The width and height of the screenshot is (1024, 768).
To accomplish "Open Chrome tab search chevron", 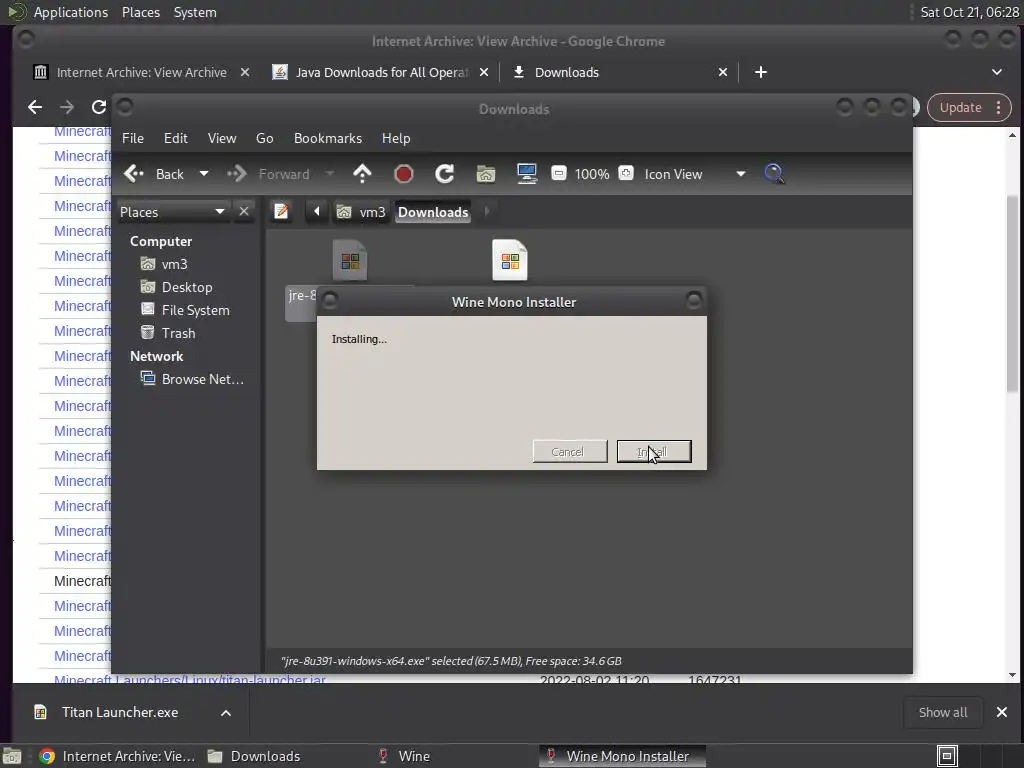I will point(997,72).
